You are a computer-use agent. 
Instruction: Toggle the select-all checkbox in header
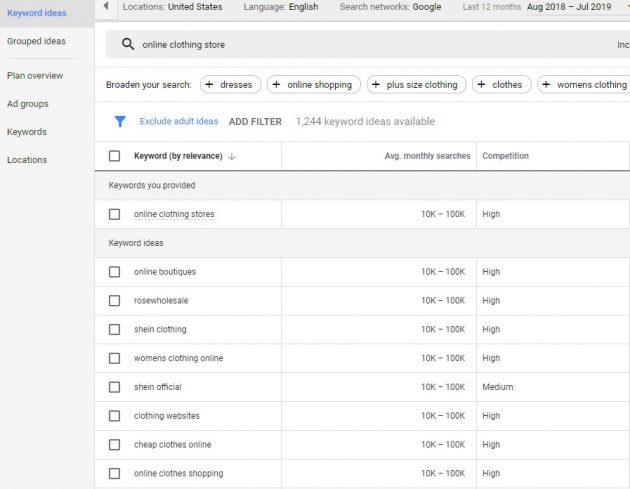coord(115,156)
